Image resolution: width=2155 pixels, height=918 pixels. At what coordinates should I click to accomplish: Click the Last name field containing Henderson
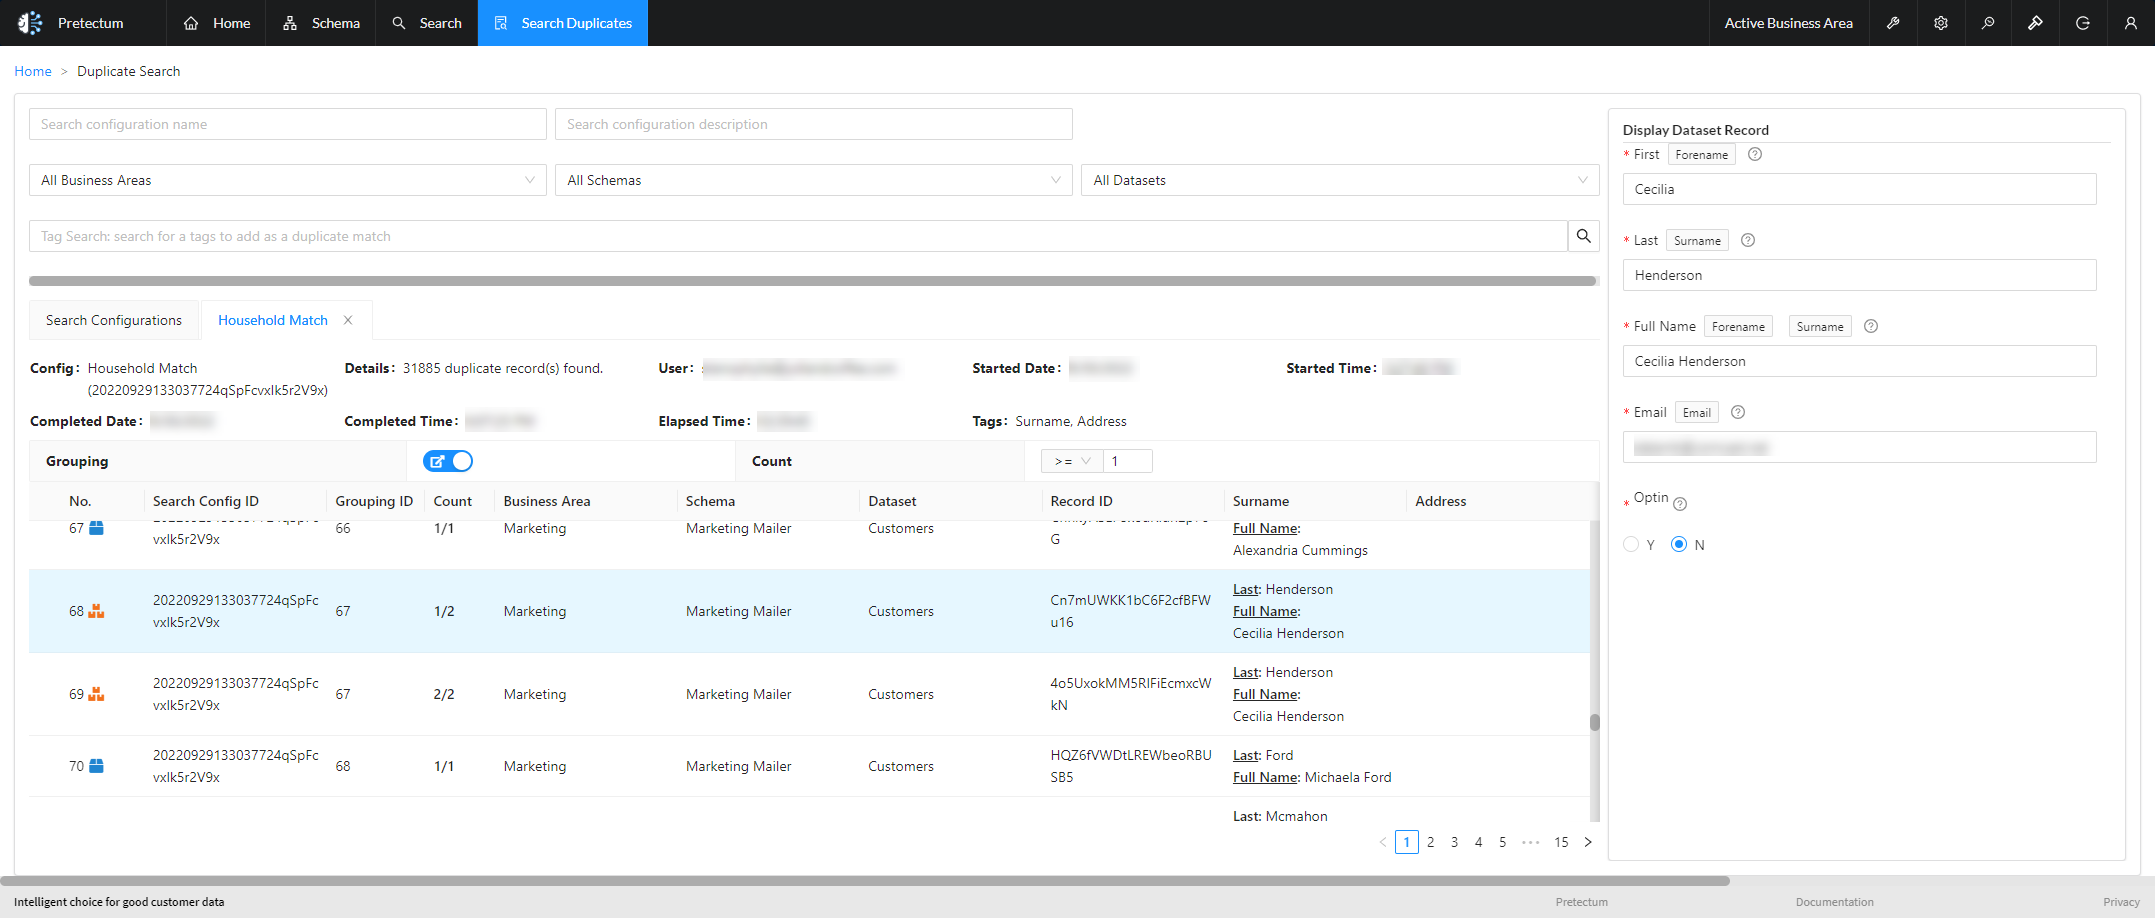[x=1860, y=275]
